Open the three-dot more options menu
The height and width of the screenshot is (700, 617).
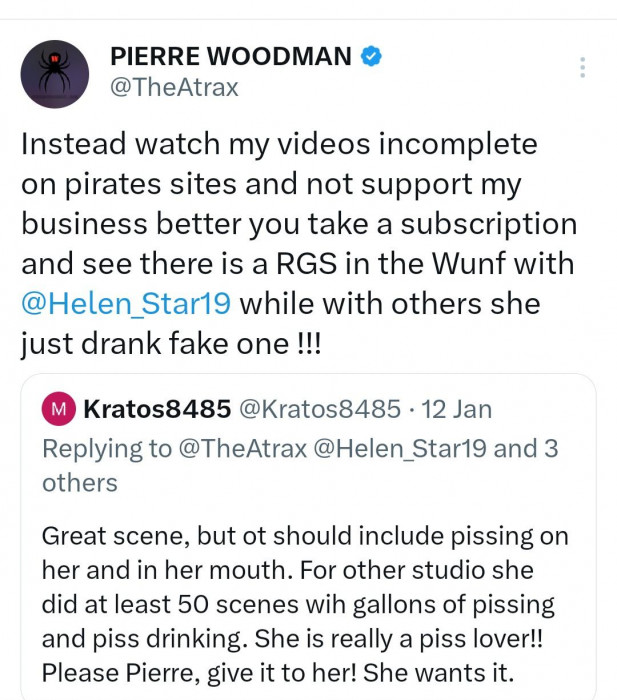582,67
